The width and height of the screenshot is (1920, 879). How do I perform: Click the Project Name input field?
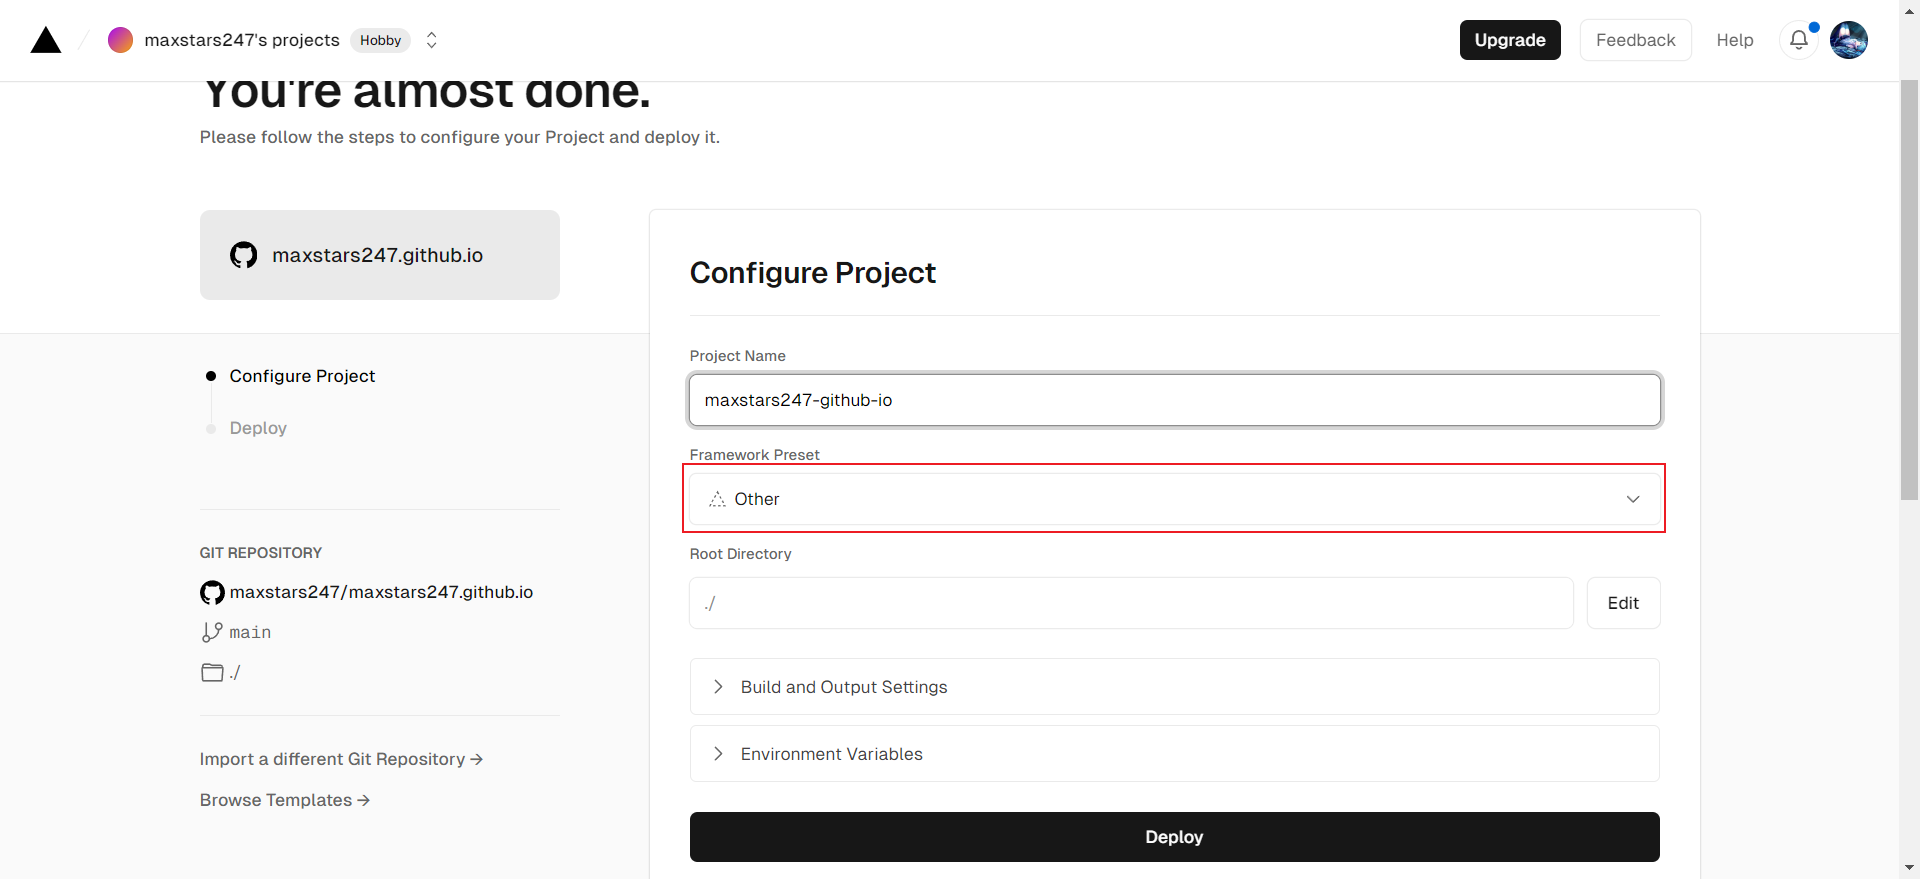[x=1174, y=400]
